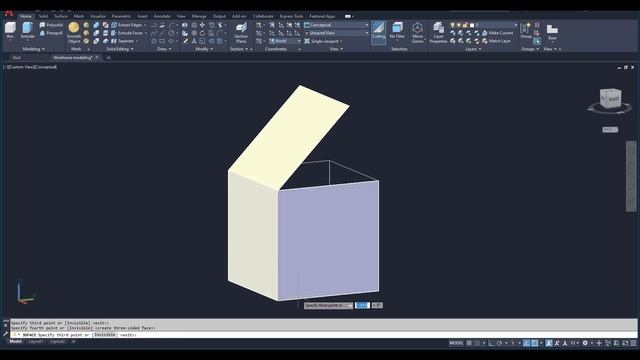Open the status bar customization menu
The height and width of the screenshot is (360, 640).
(x=633, y=343)
